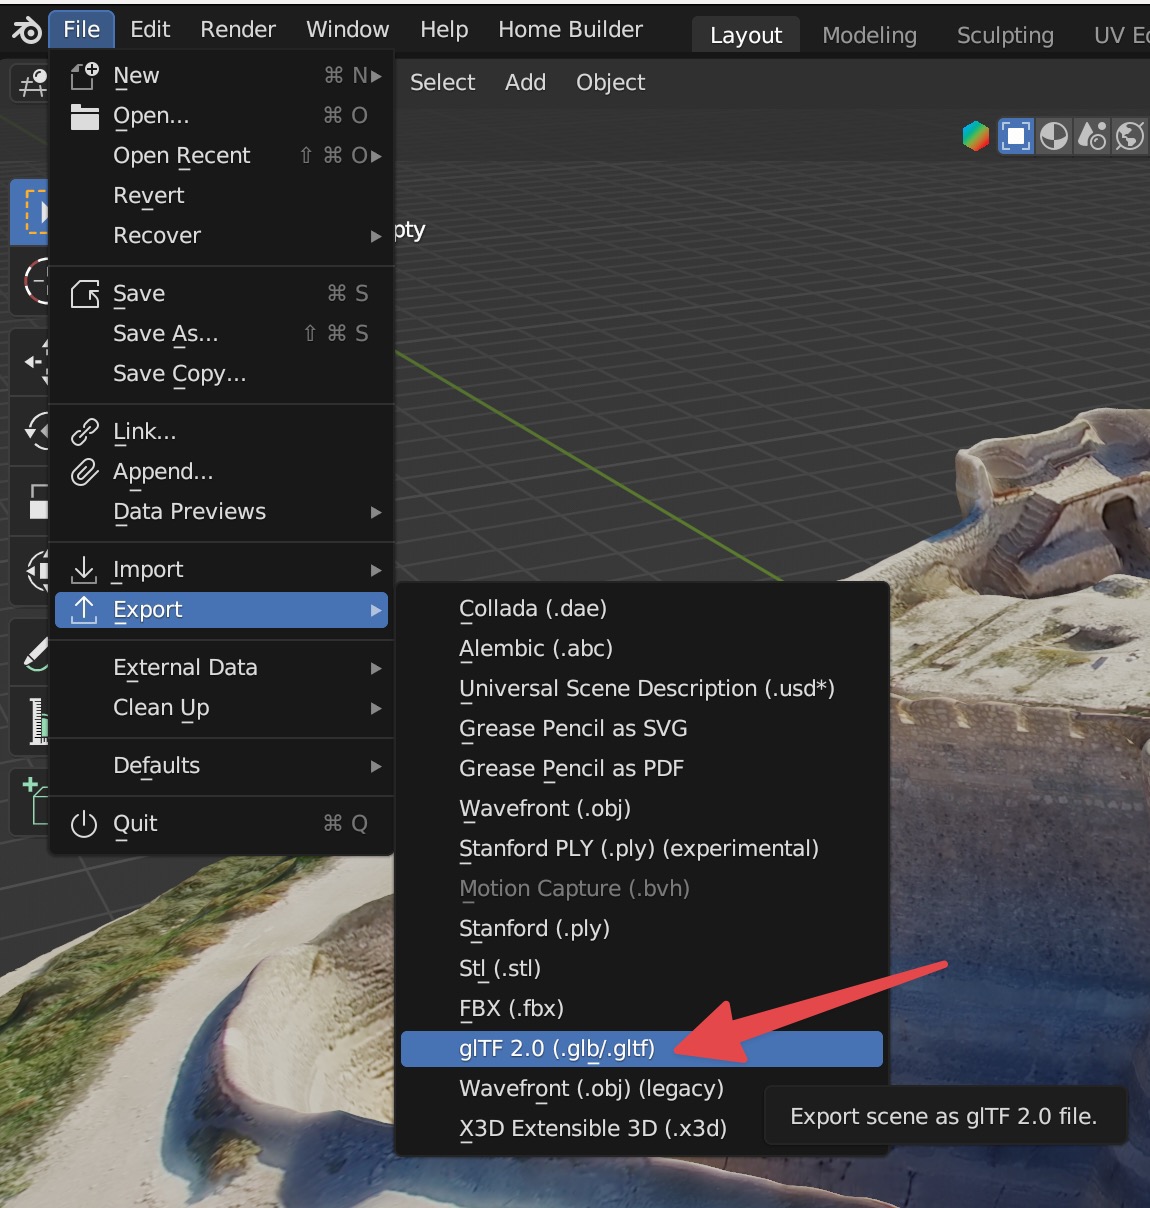
Task: Pick the Scale tool
Action: click(x=36, y=502)
